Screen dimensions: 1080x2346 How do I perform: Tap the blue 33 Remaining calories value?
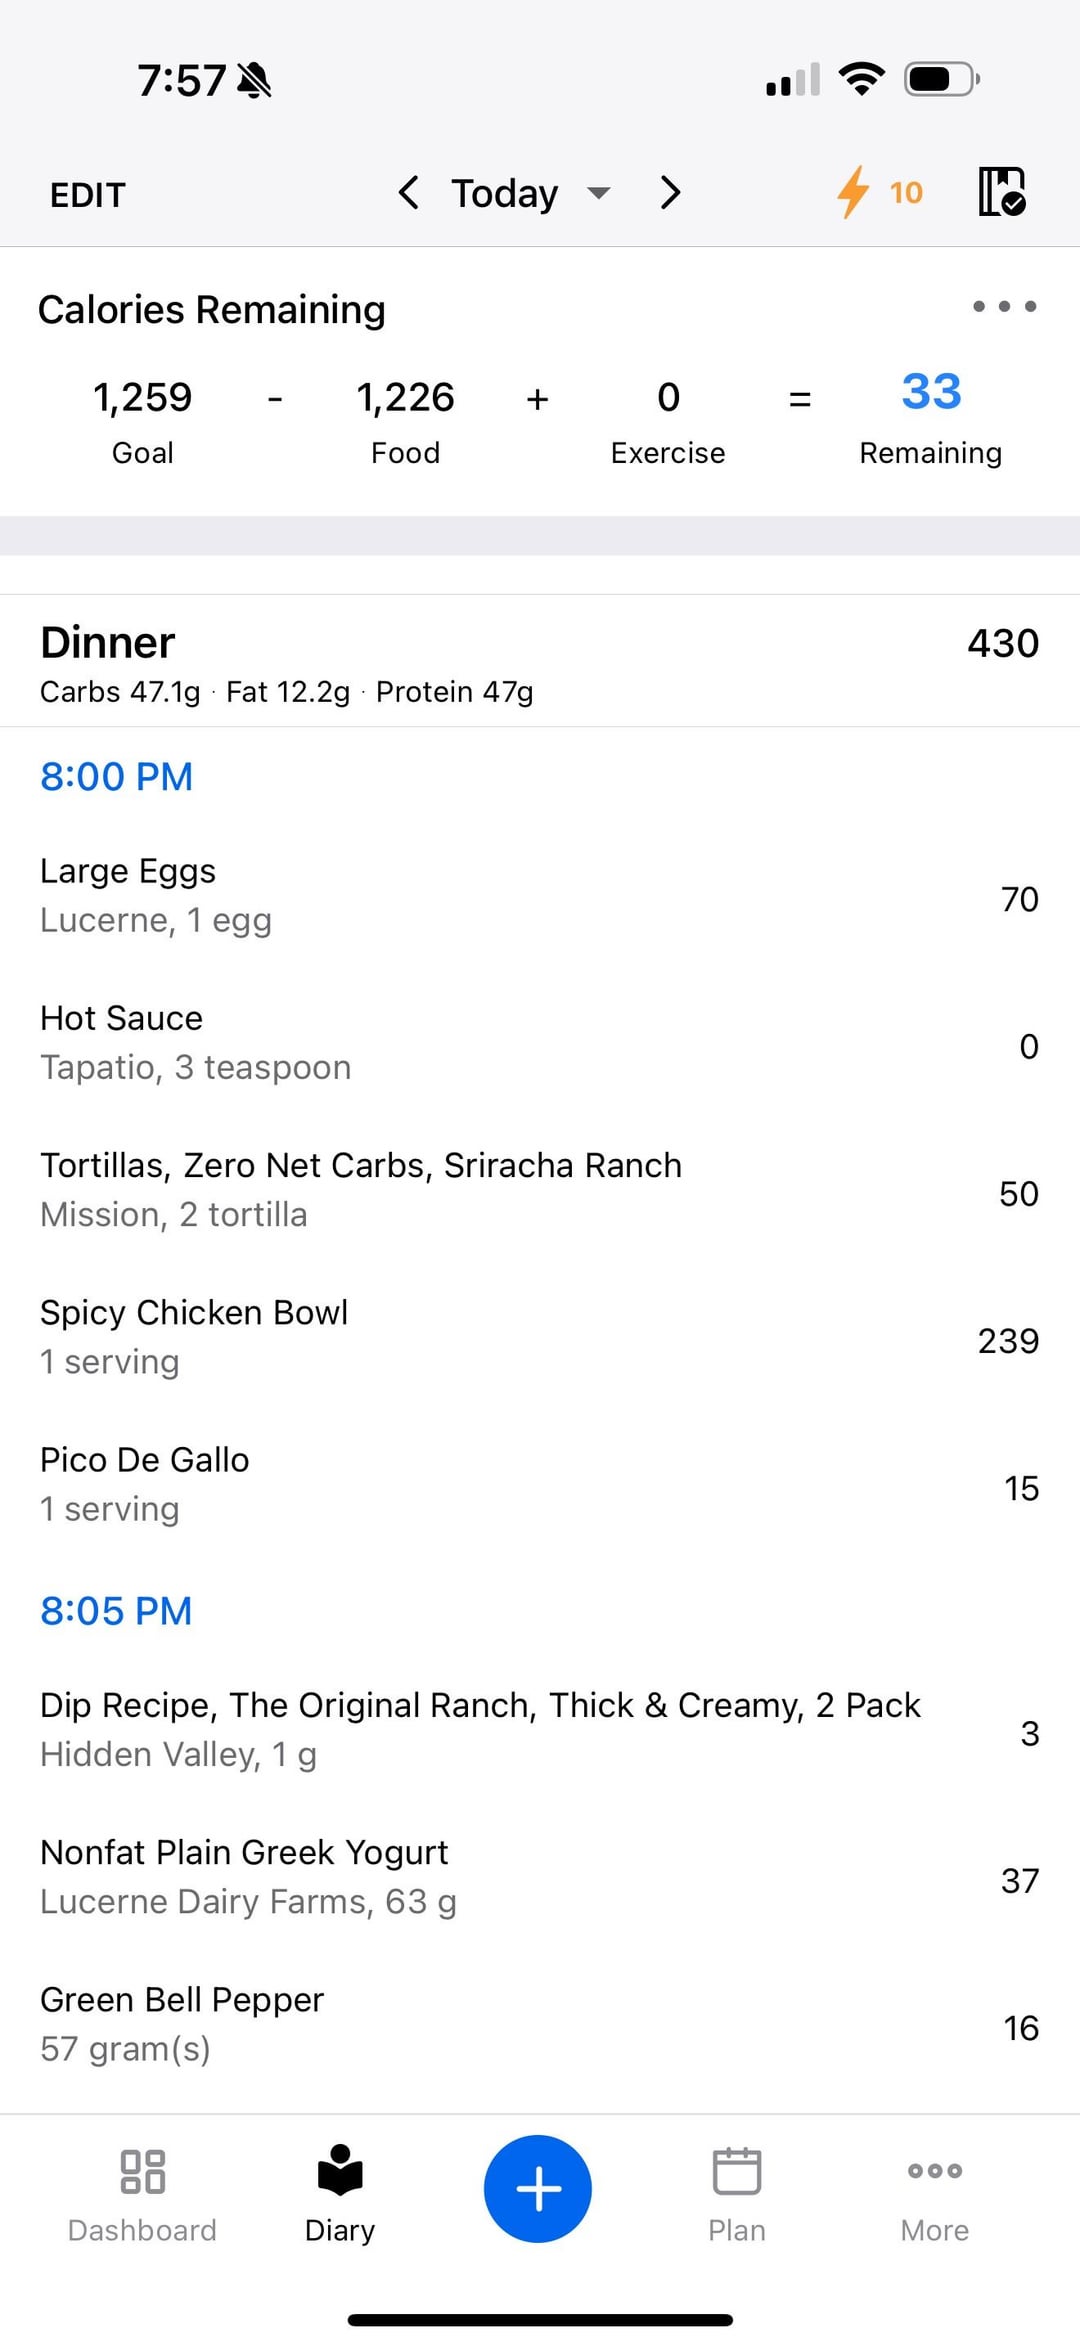931,391
